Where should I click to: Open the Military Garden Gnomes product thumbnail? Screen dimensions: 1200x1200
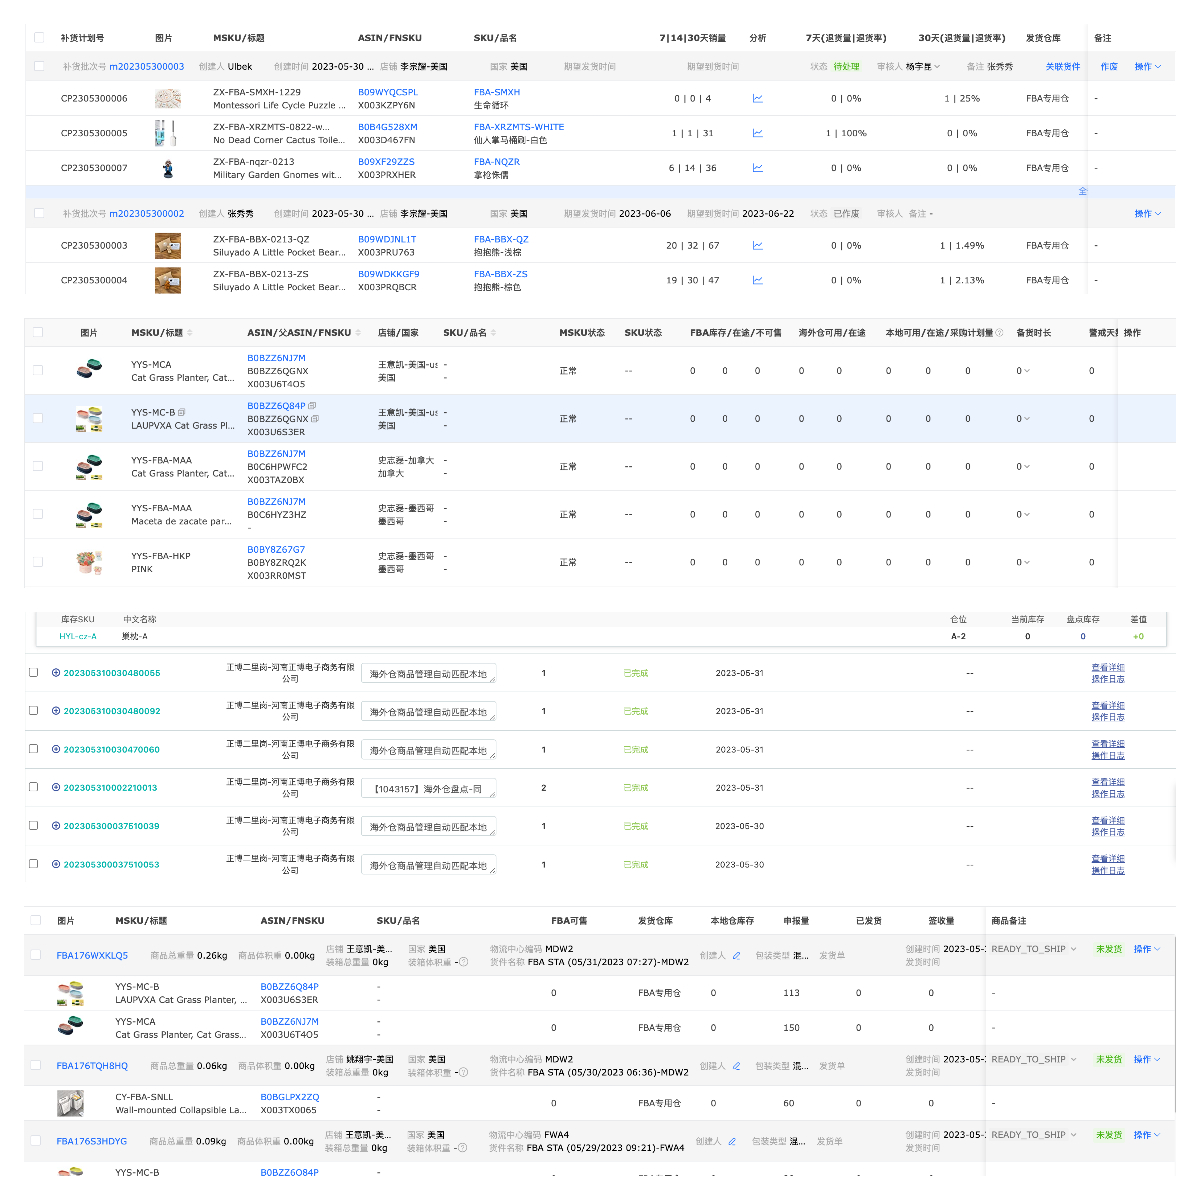(x=167, y=168)
